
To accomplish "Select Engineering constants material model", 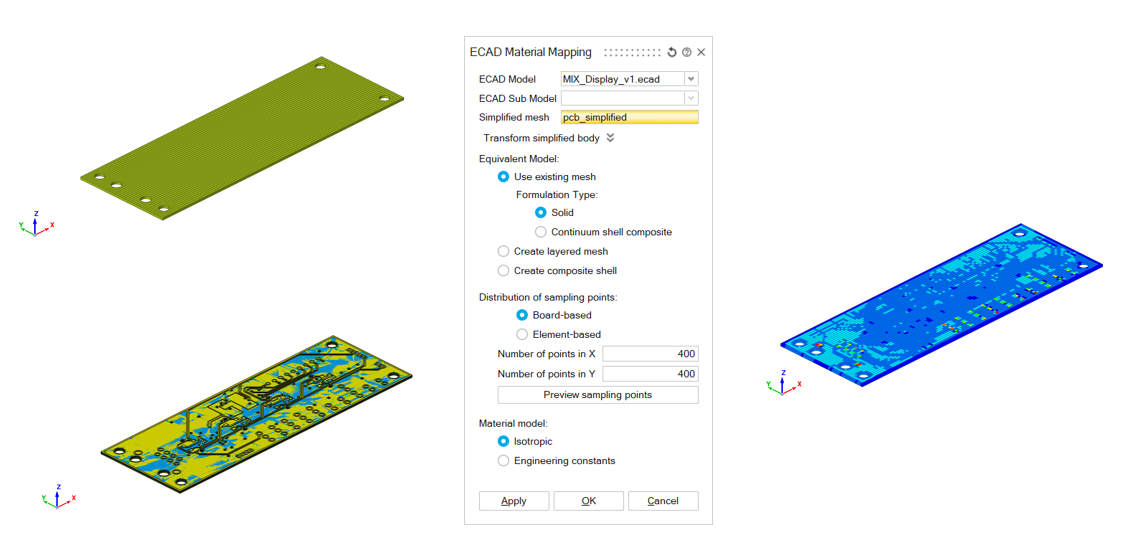I will pos(504,461).
